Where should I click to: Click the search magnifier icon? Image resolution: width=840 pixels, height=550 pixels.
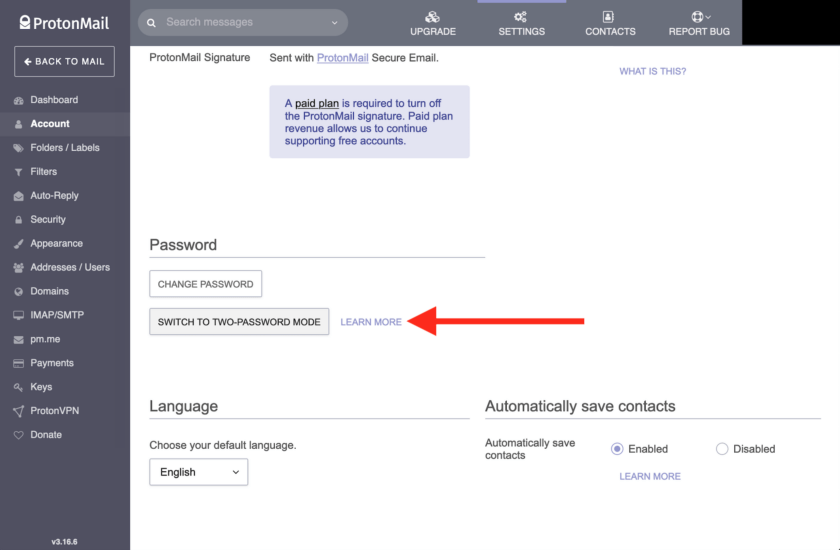152,22
